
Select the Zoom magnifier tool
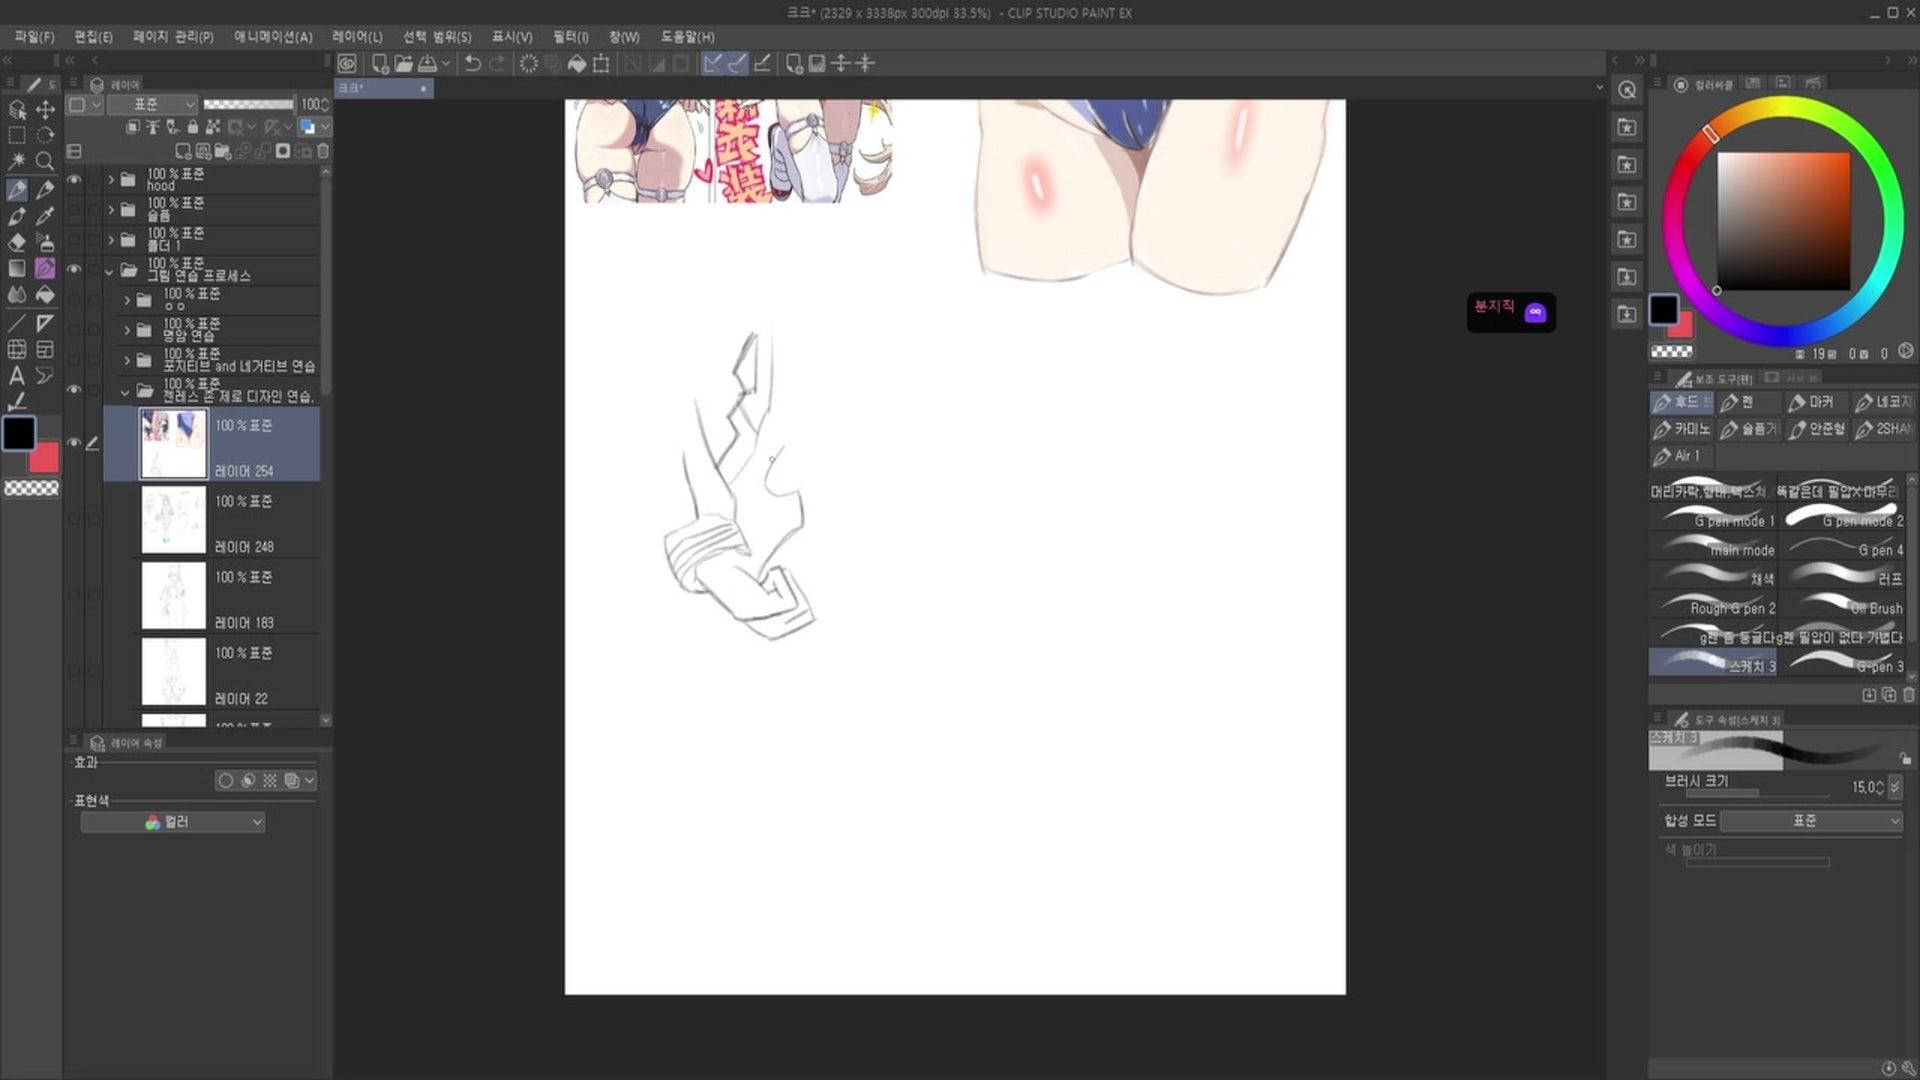click(45, 161)
